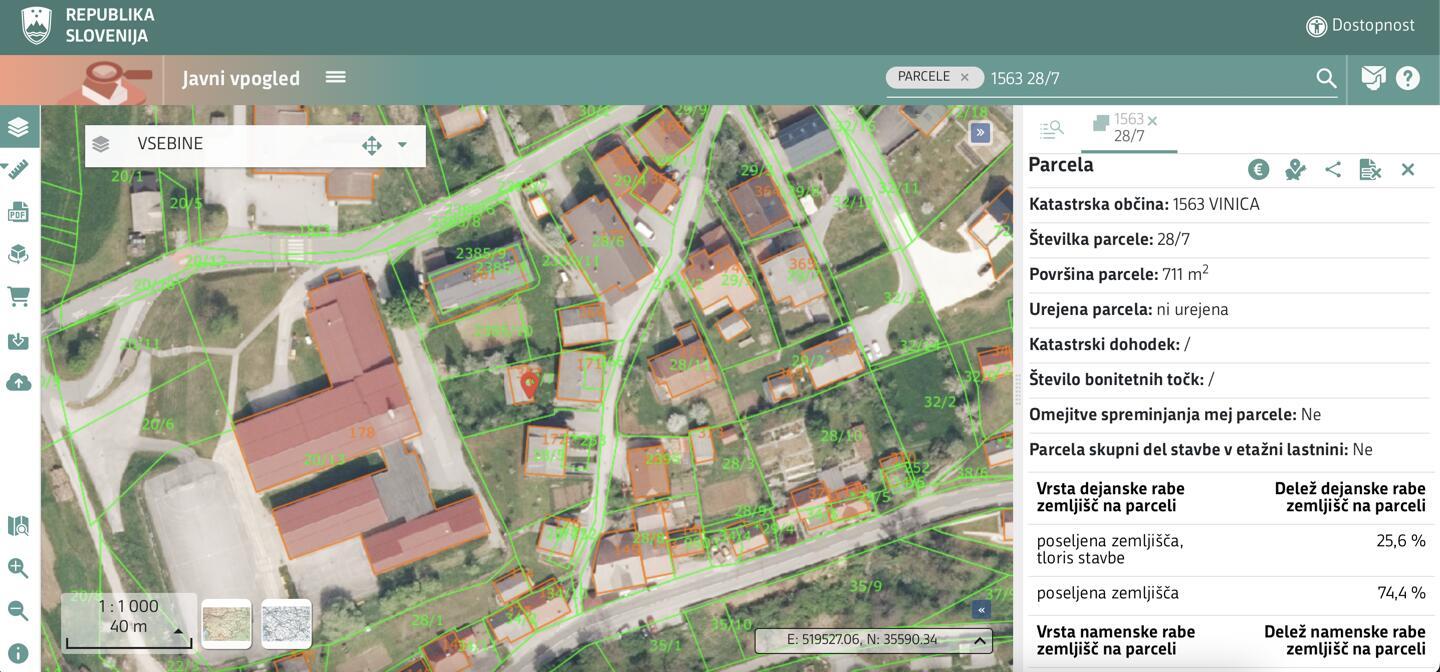Viewport: 1440px width, 672px height.
Task: Collapse the right panel with double arrow
Action: (980, 132)
